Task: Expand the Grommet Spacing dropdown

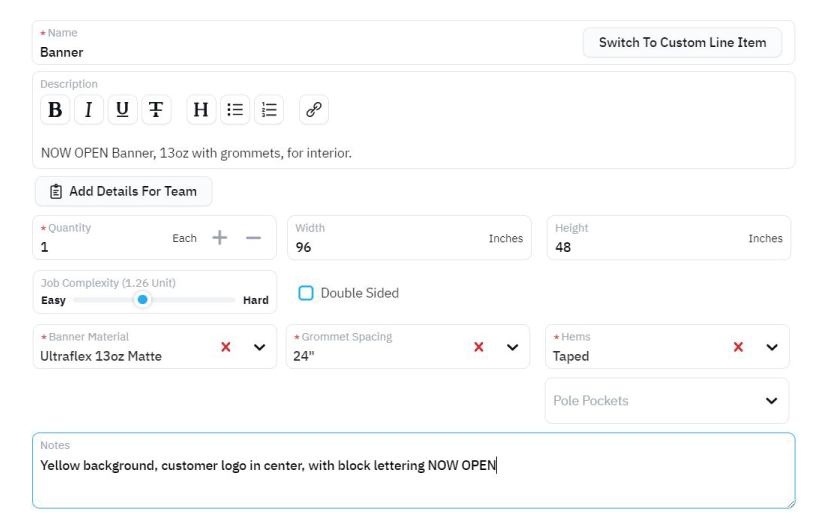Action: pyautogui.click(x=512, y=347)
